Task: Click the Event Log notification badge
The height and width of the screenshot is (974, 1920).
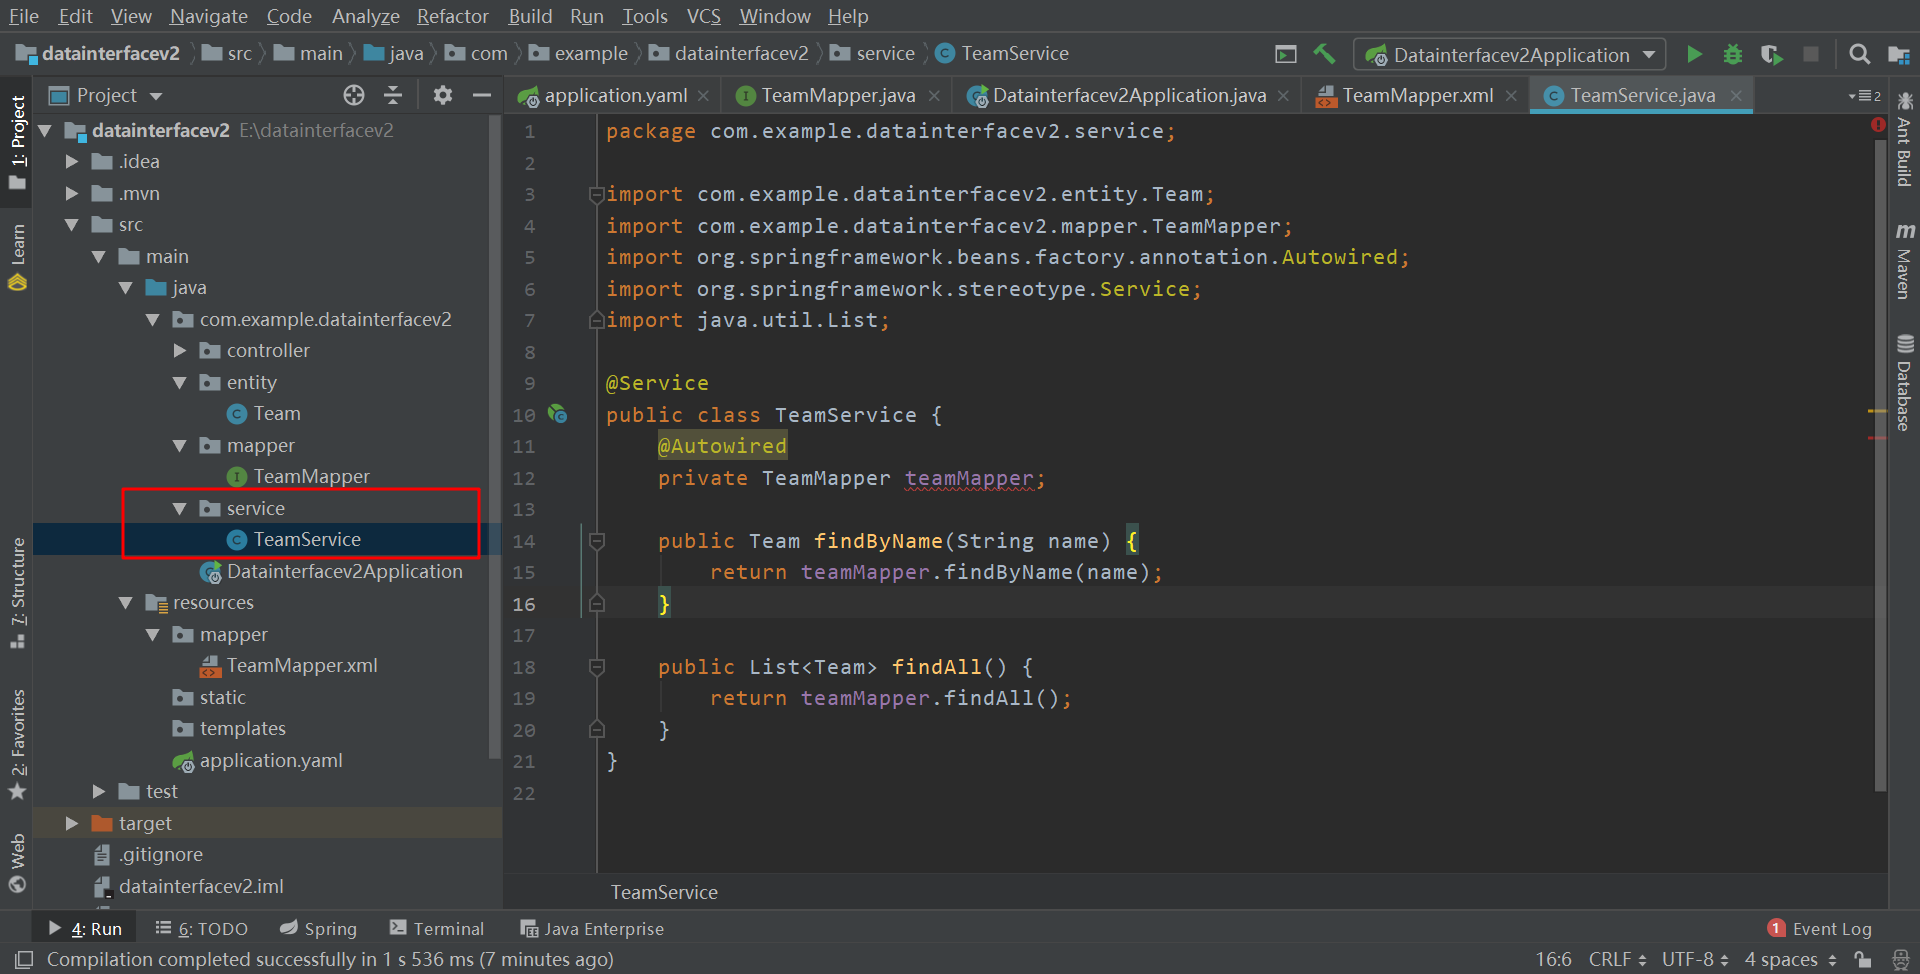Action: (x=1776, y=928)
